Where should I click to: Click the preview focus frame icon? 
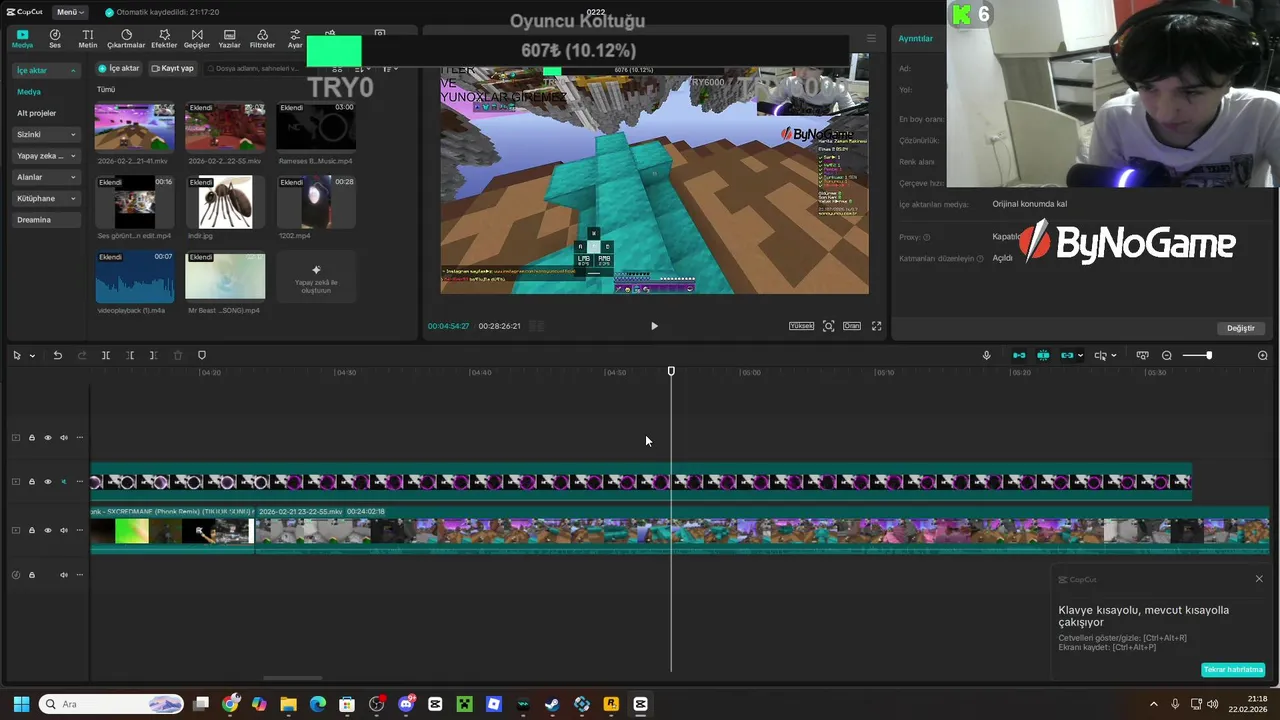[828, 326]
